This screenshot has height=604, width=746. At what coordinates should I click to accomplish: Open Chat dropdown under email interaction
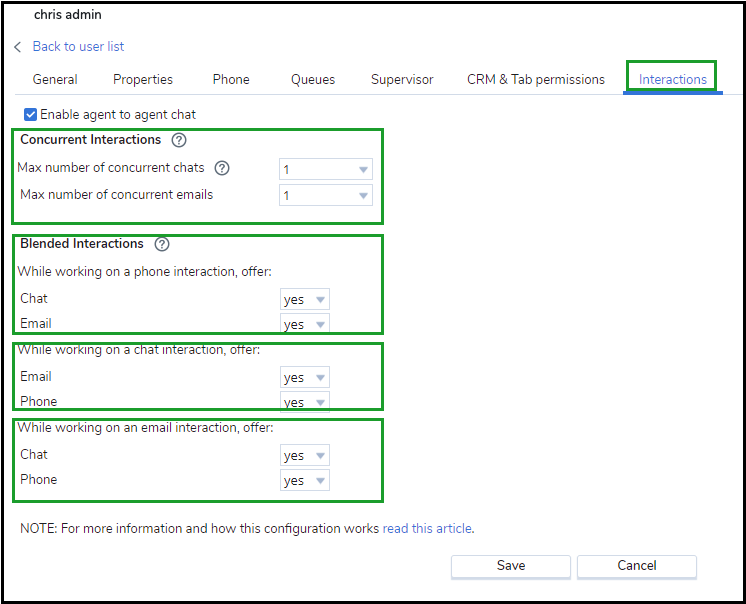pyautogui.click(x=304, y=456)
